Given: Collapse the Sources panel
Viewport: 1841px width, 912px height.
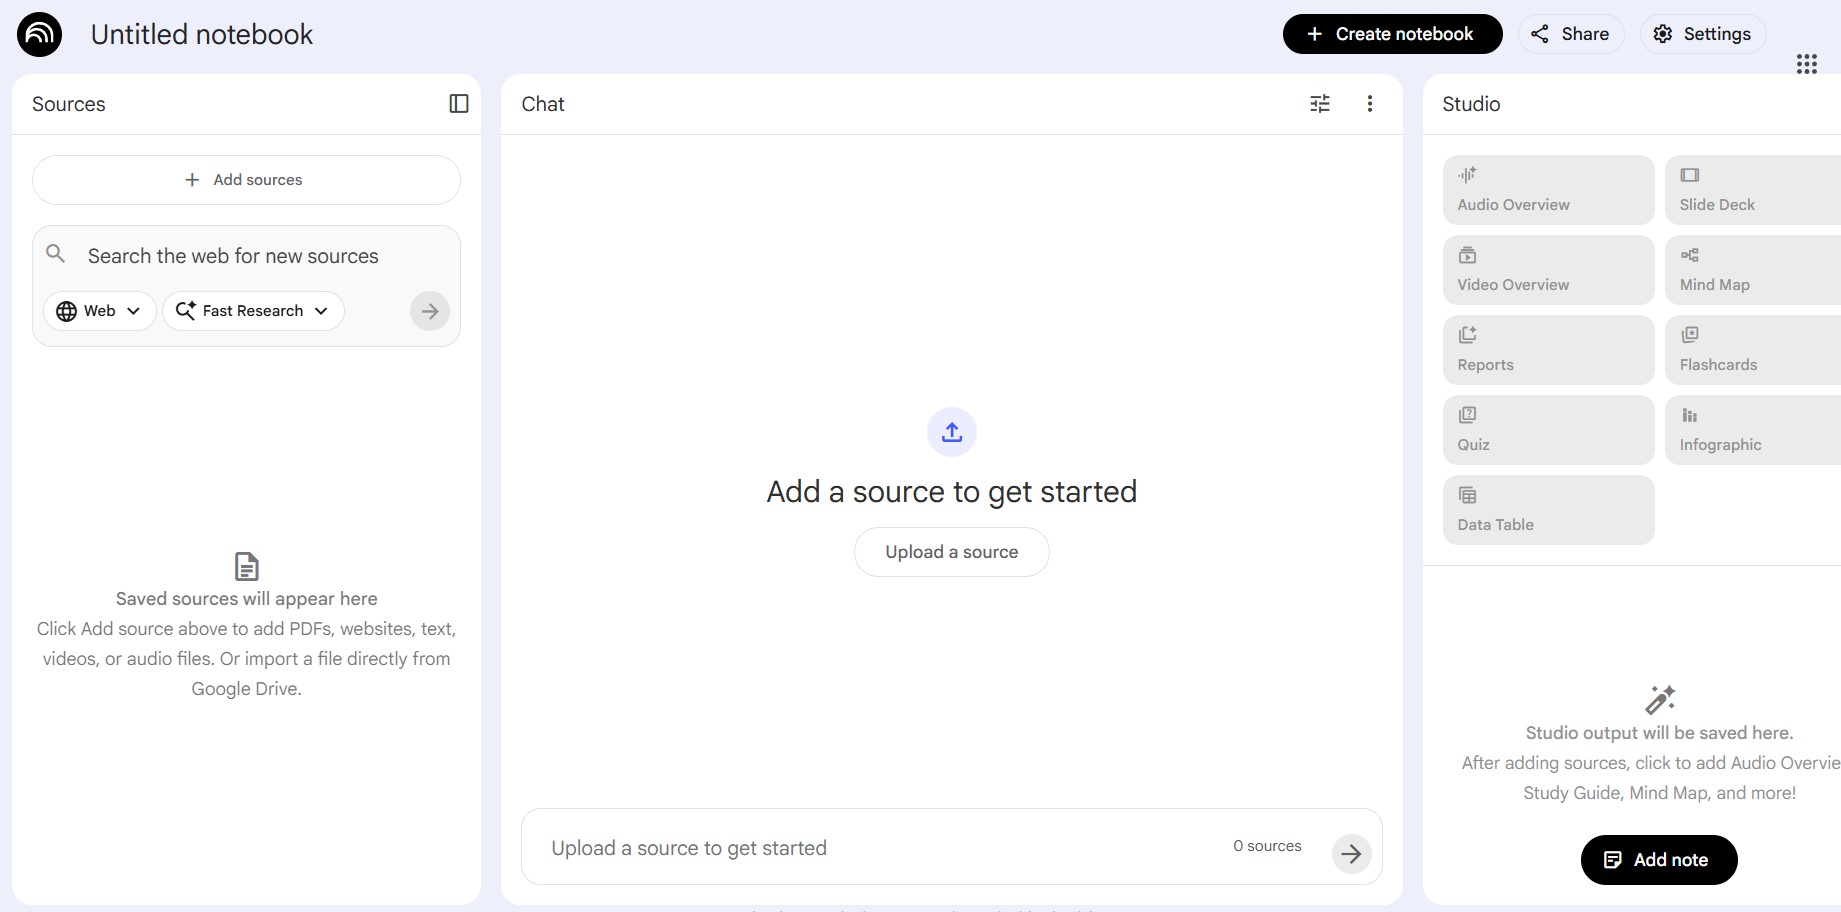Looking at the screenshot, I should pos(459,104).
